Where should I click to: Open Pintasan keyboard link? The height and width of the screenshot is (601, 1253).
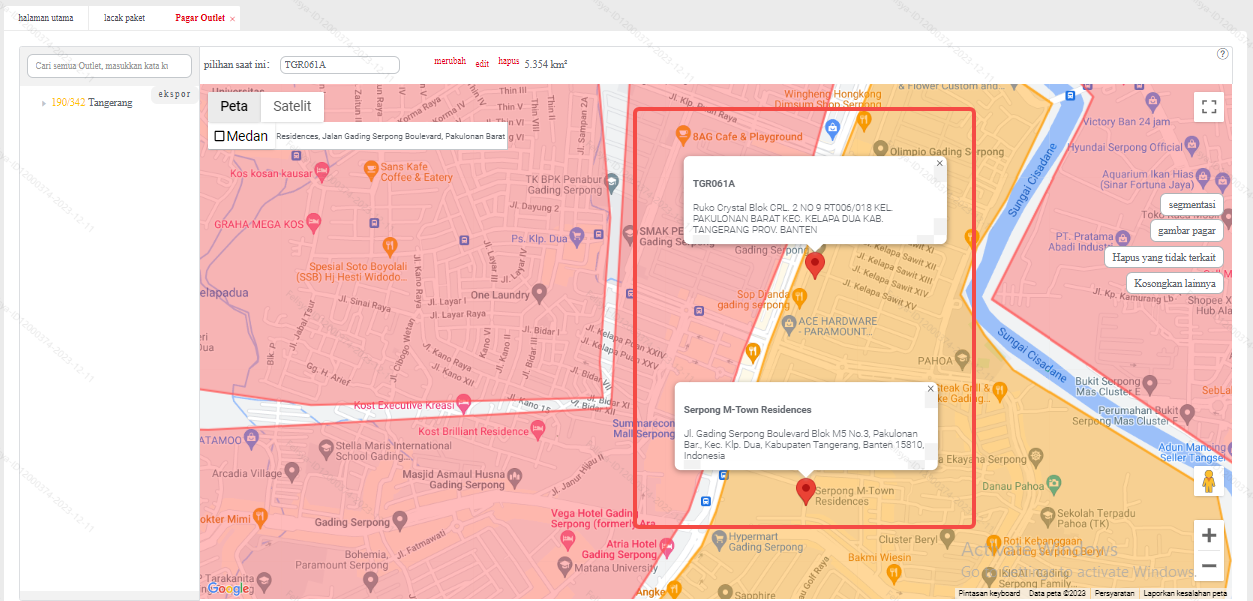tap(989, 593)
